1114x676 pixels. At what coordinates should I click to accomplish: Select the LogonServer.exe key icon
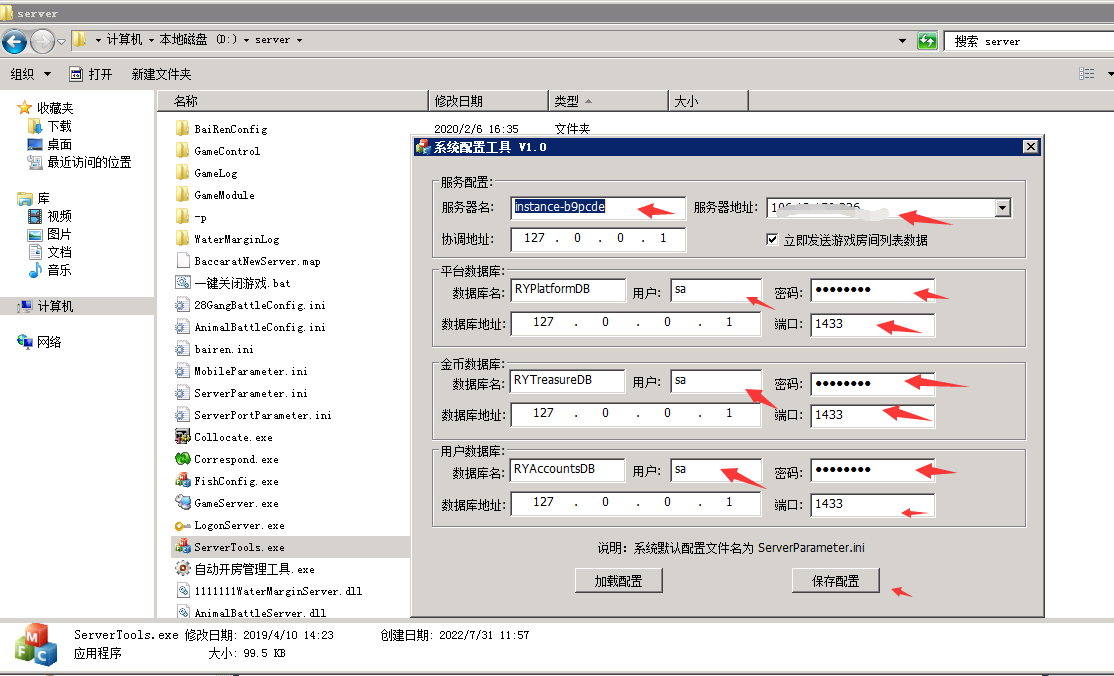(183, 525)
